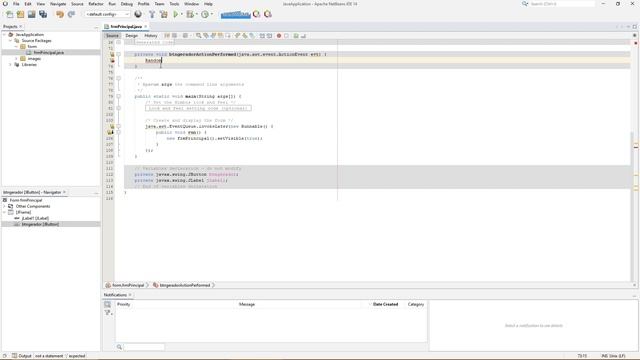Click the second profiler icon beside memory bar

click(x=268, y=14)
